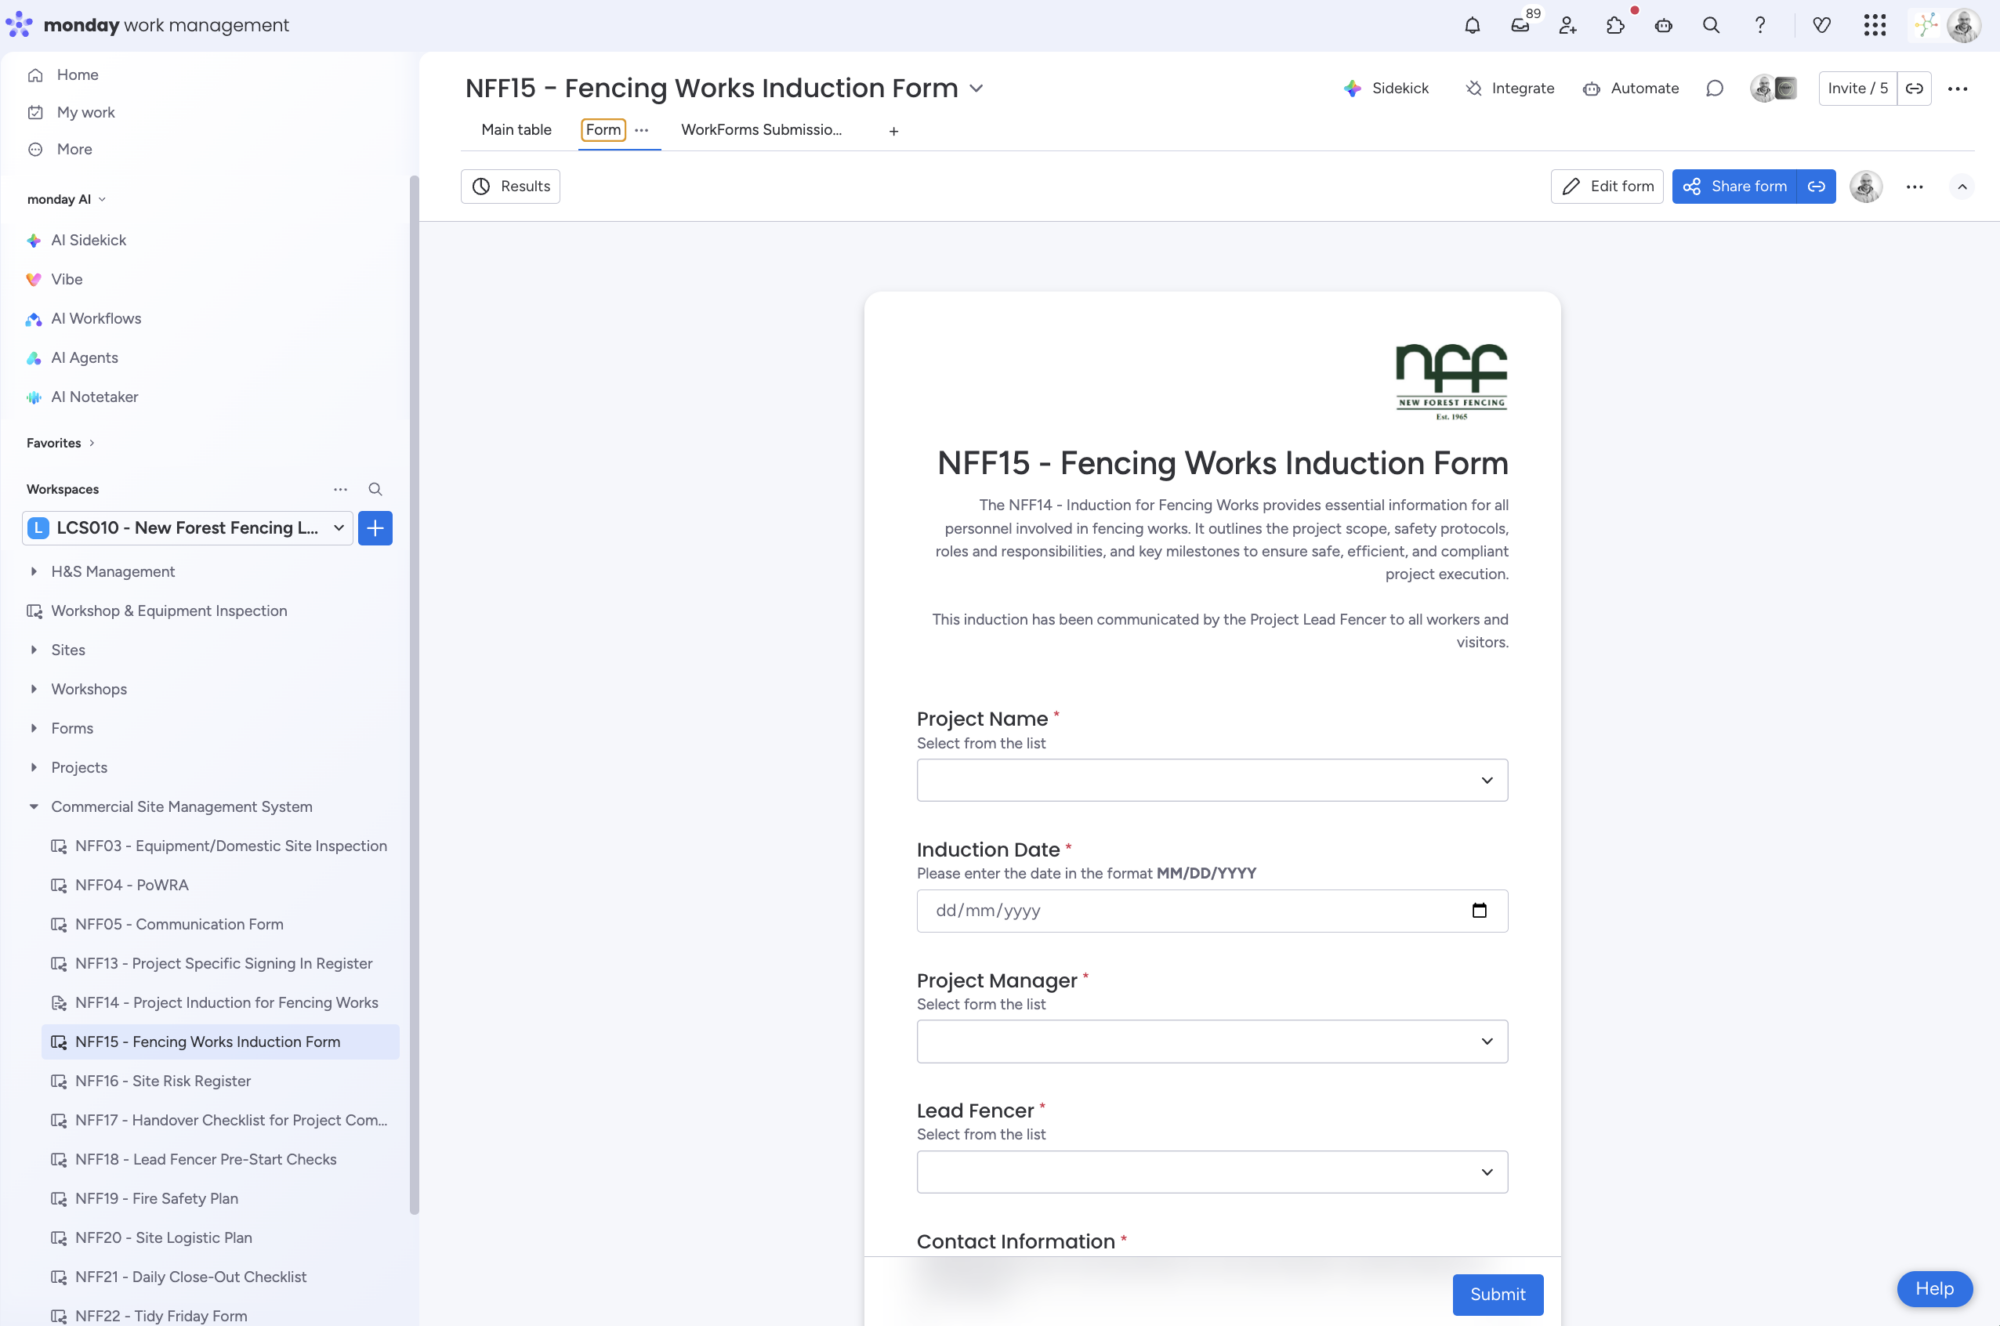Click the invite members icon in top bar
Viewport: 2000px width, 1326px height.
click(1567, 25)
